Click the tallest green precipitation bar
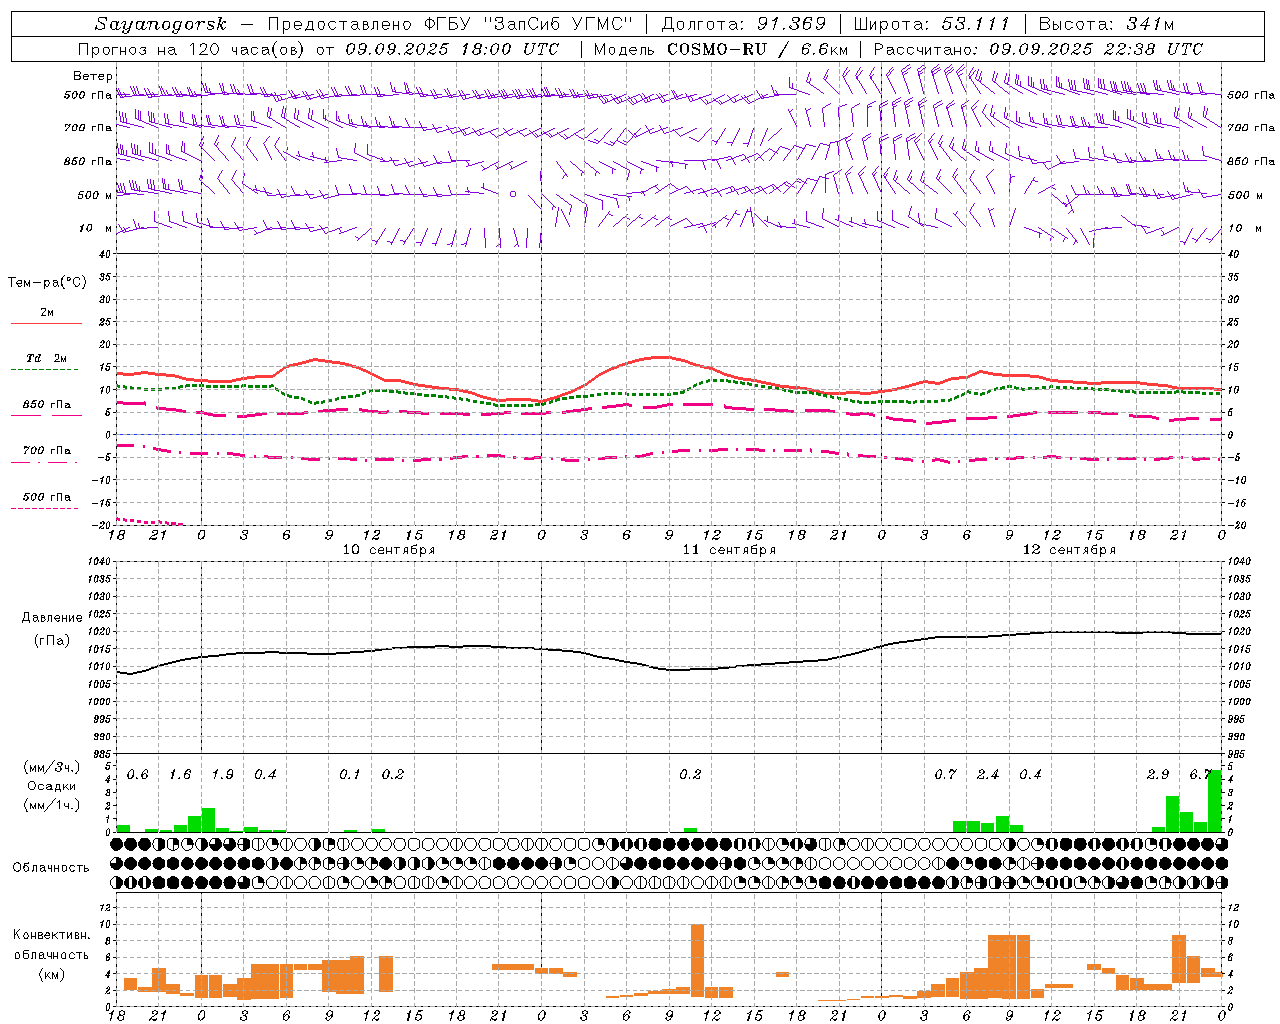 pyautogui.click(x=1215, y=801)
